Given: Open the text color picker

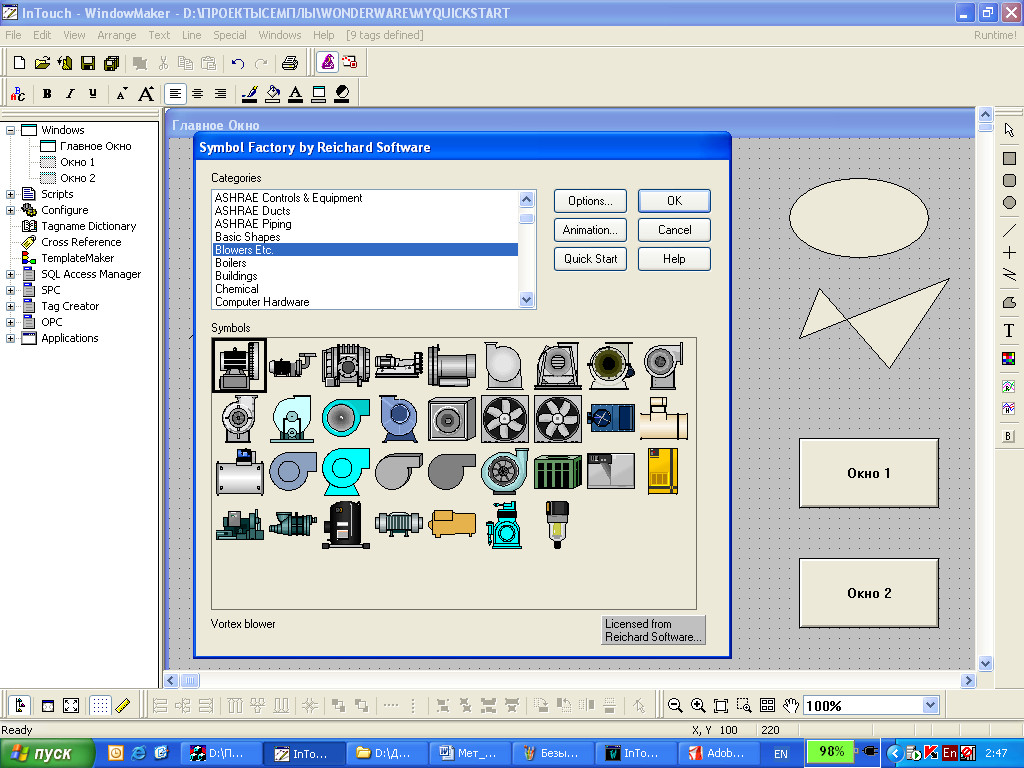Looking at the screenshot, I should tap(296, 93).
